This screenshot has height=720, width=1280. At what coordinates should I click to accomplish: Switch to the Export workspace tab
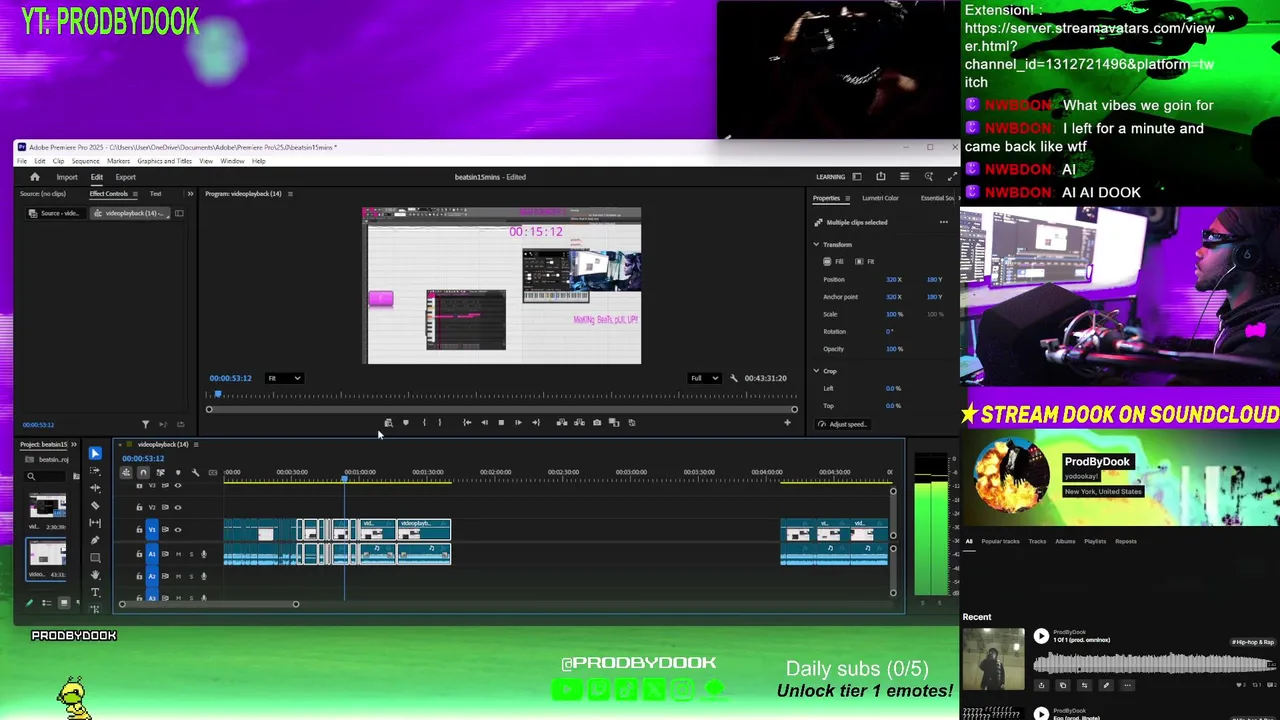coord(125,177)
